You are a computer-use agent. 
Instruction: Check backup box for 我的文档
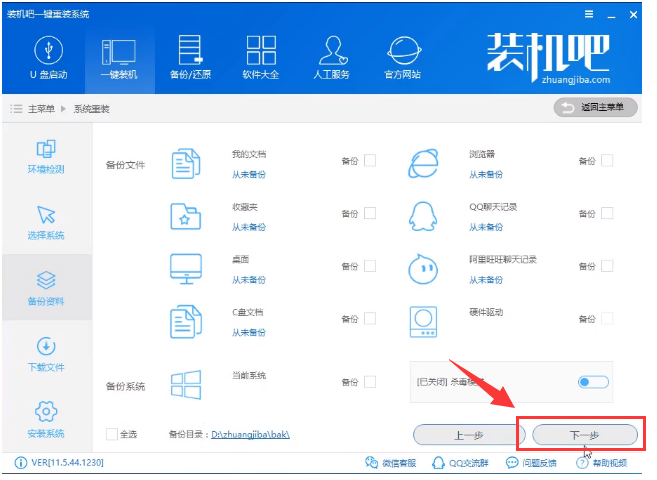(370, 160)
